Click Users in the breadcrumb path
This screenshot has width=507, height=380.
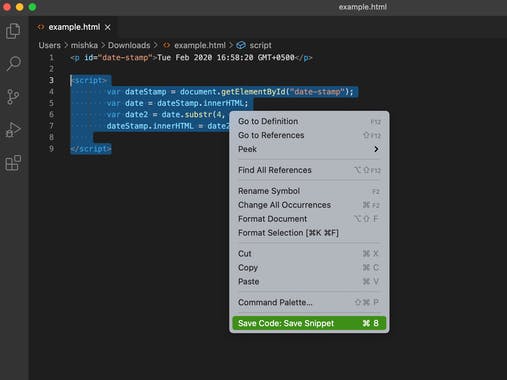[49, 45]
